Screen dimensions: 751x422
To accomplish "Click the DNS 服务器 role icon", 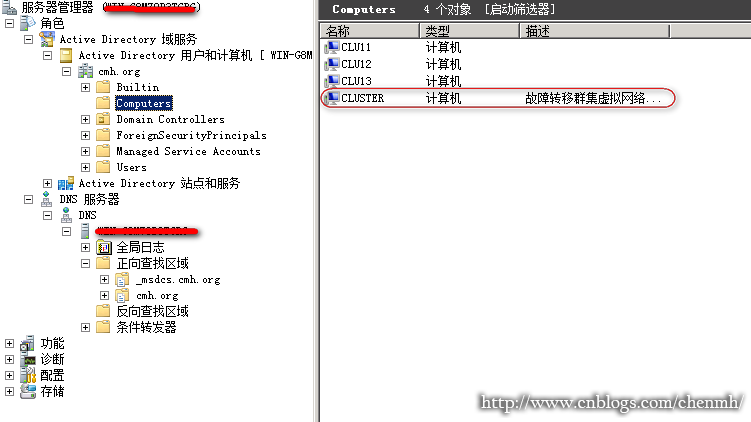I will [x=46, y=199].
